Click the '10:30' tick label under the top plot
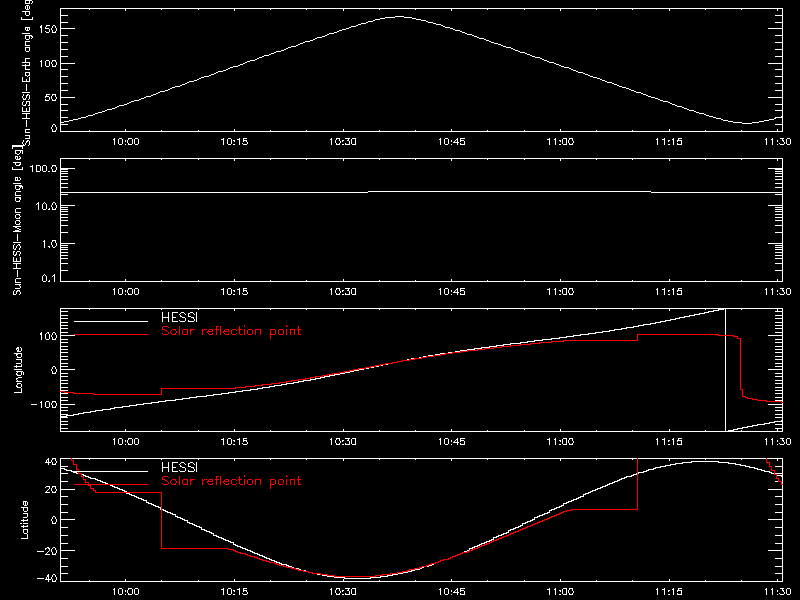Screen dimensions: 800x600 [x=342, y=142]
